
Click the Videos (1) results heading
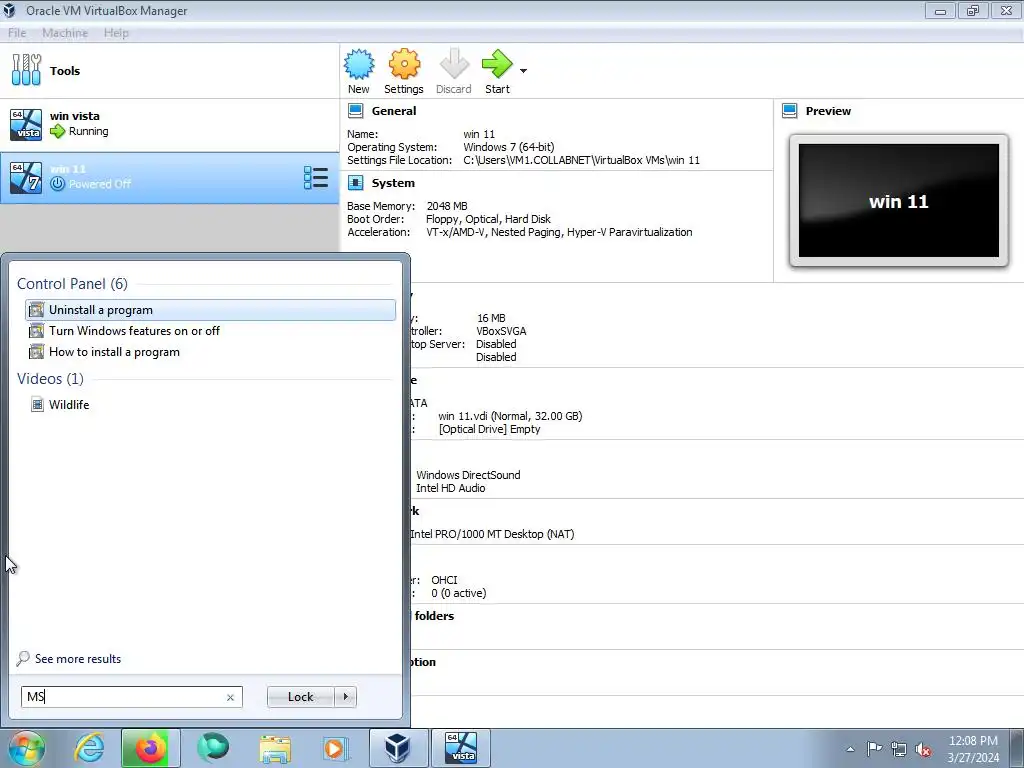coord(50,379)
